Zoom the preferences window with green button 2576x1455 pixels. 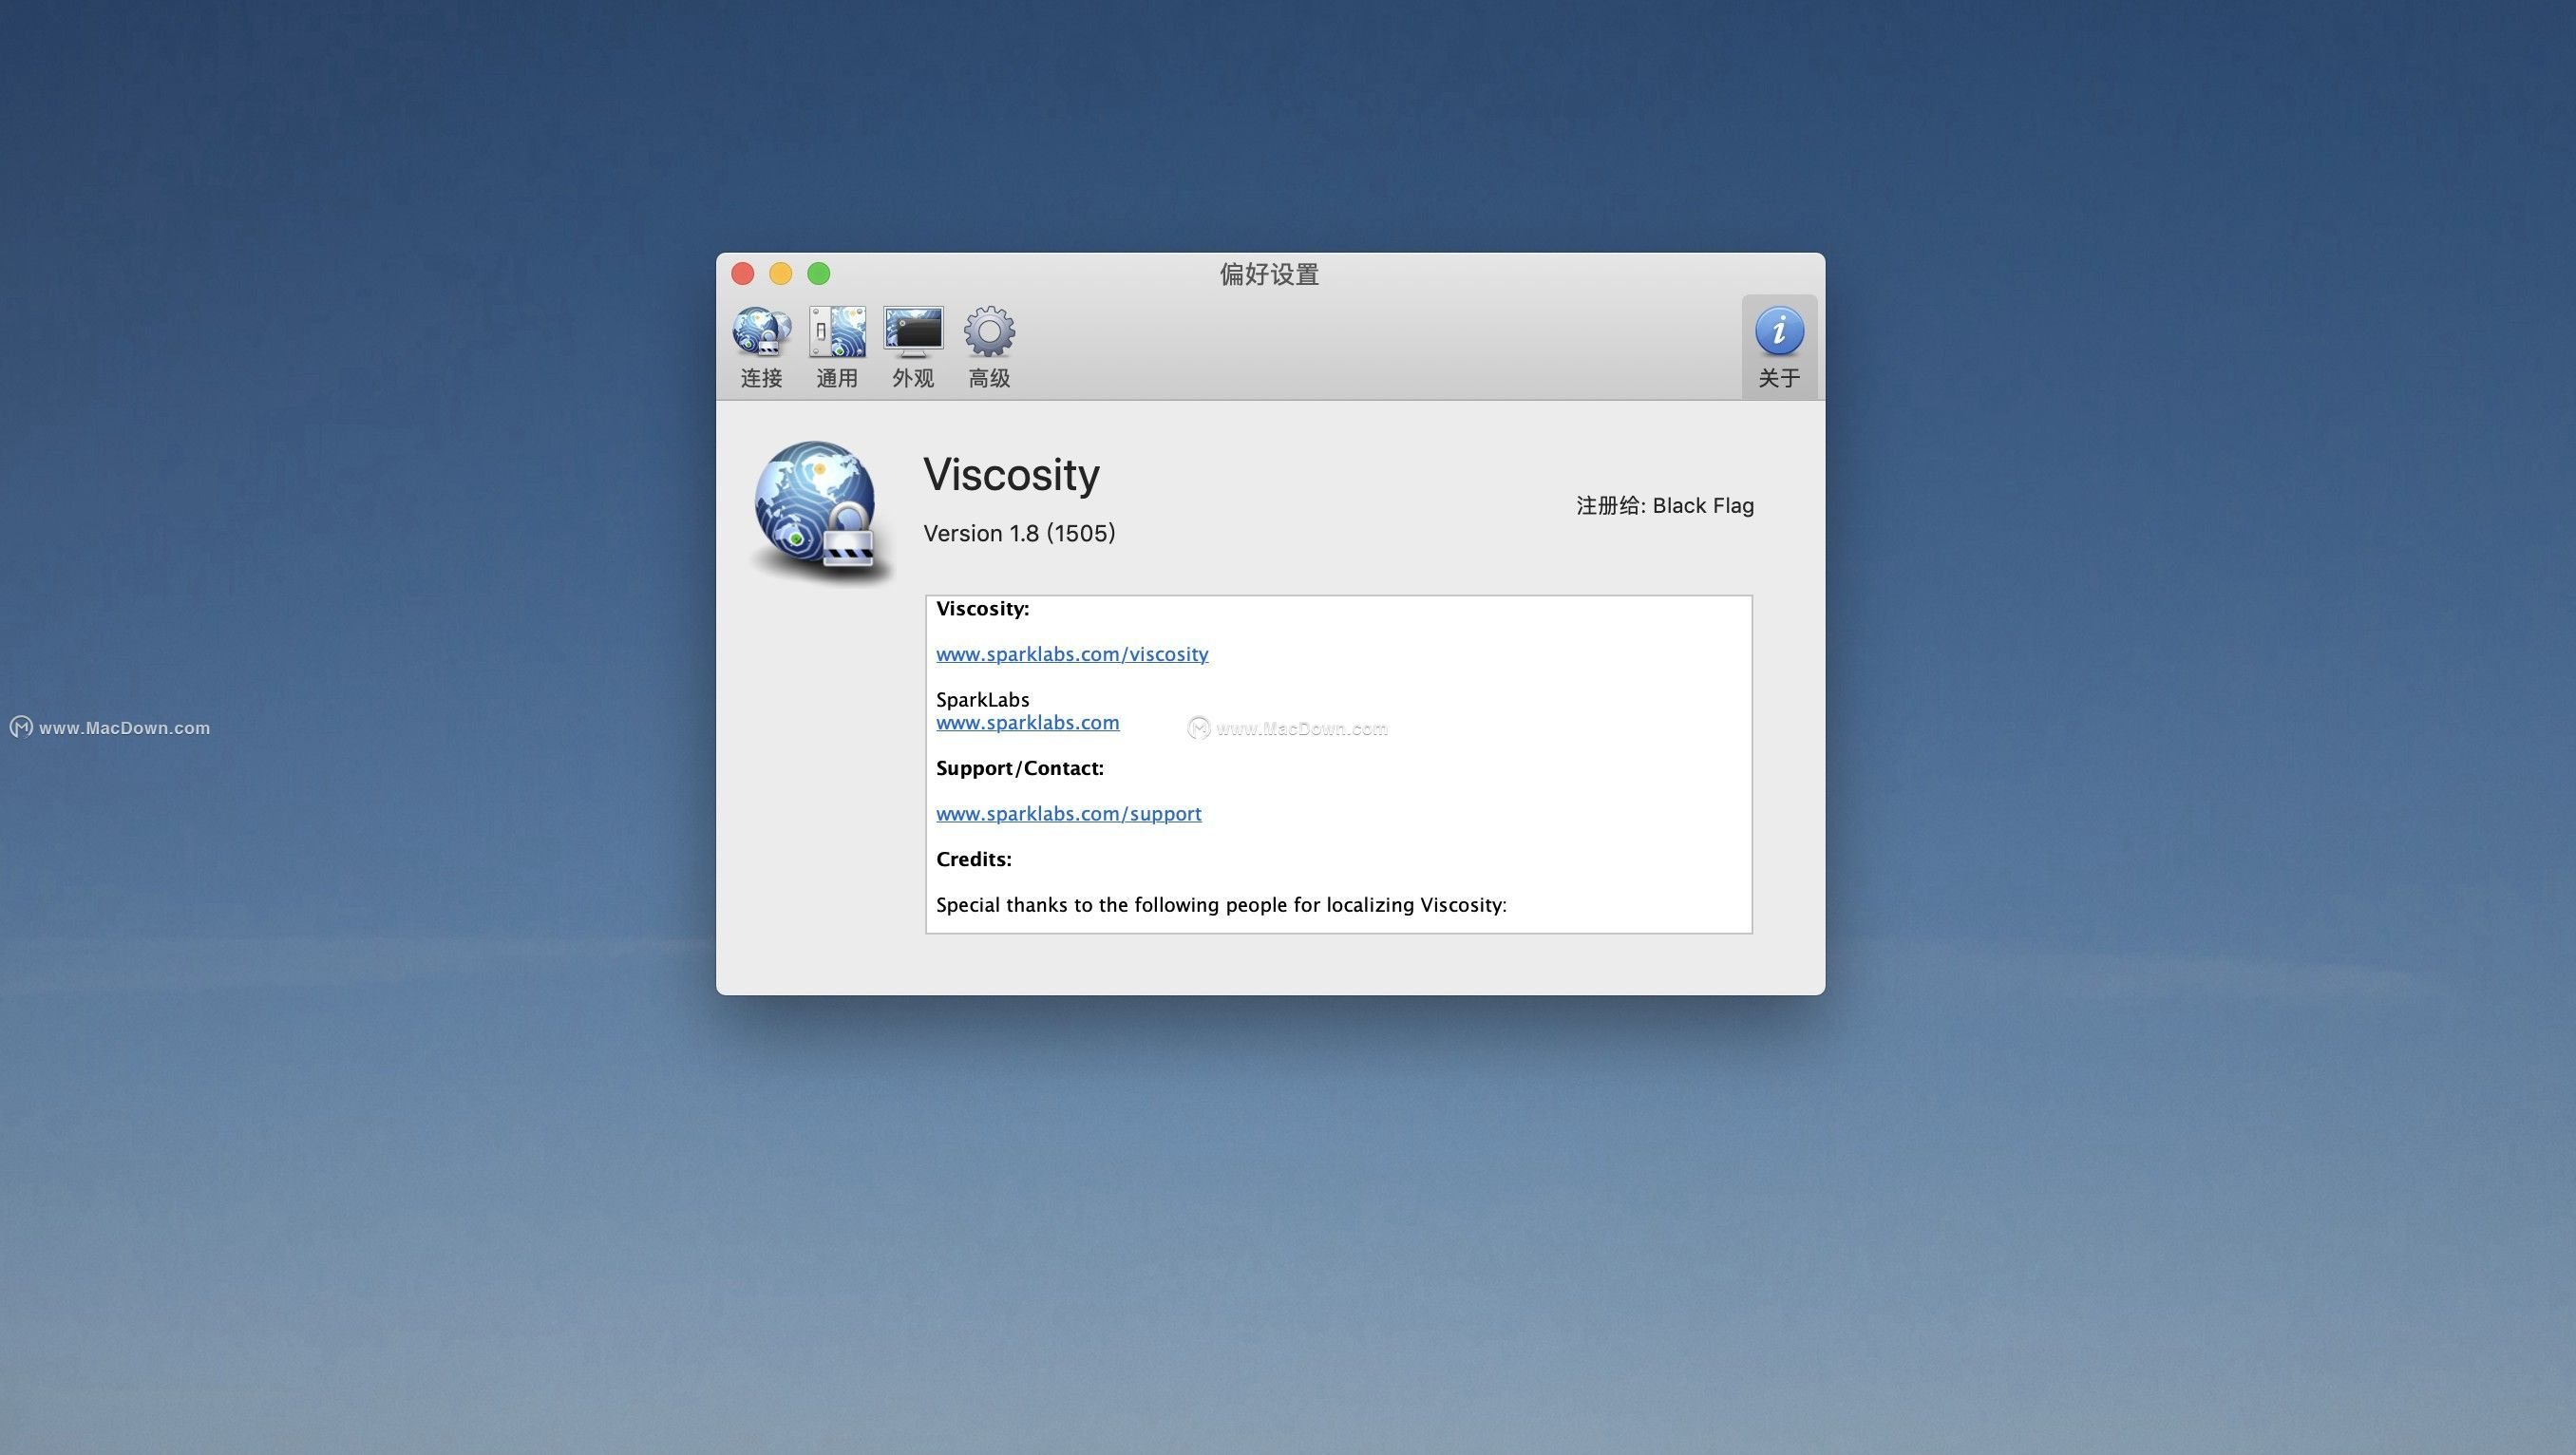click(819, 273)
